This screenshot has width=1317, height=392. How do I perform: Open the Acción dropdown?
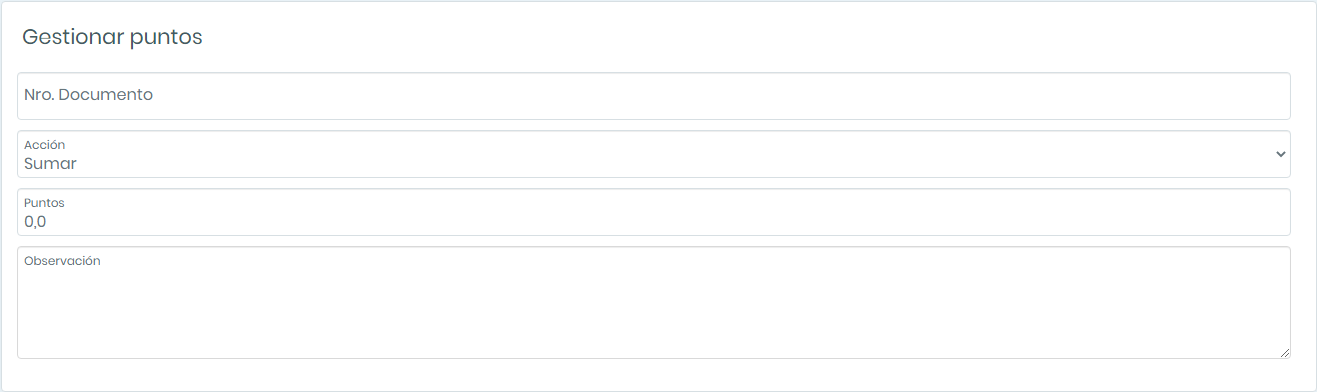pos(653,154)
